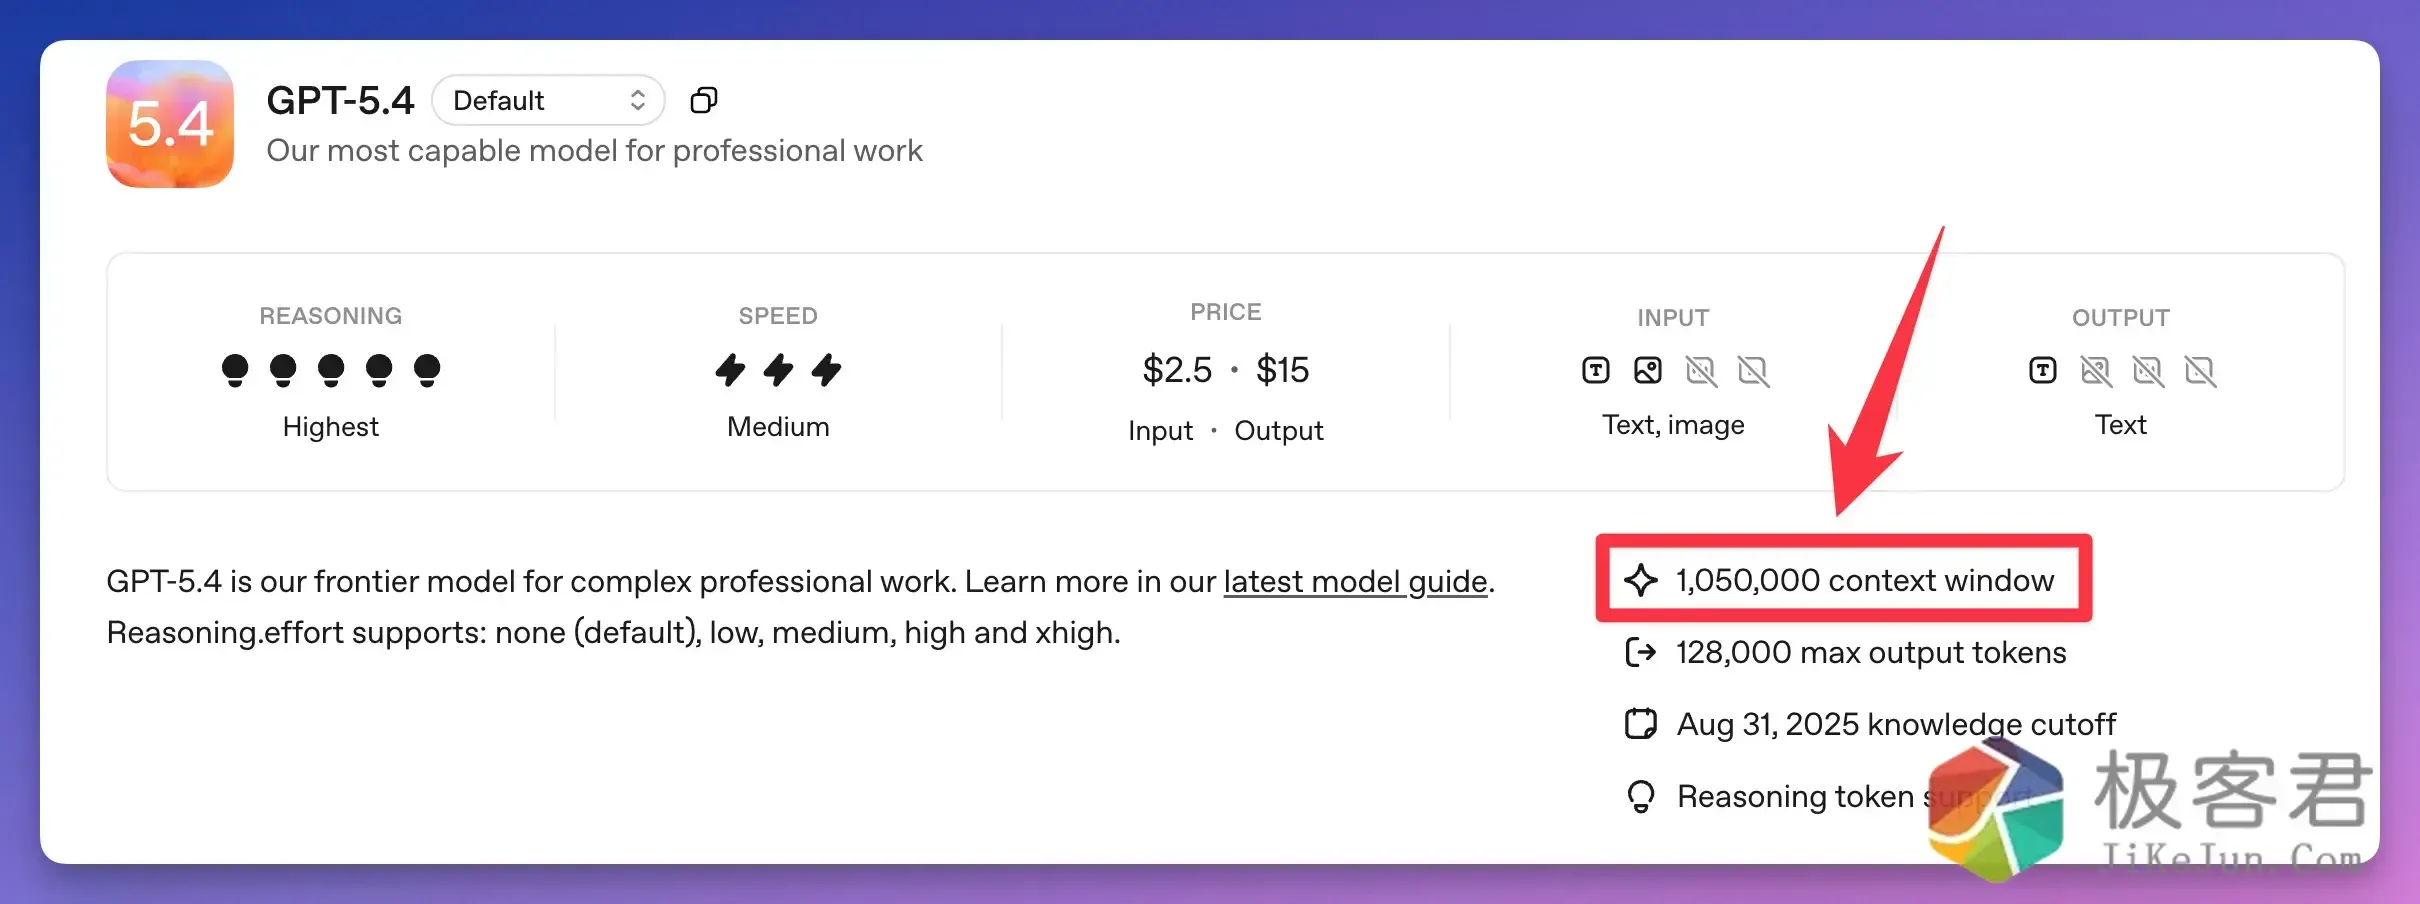Click the max output tokens arrow icon
This screenshot has width=2420, height=904.
click(1641, 652)
